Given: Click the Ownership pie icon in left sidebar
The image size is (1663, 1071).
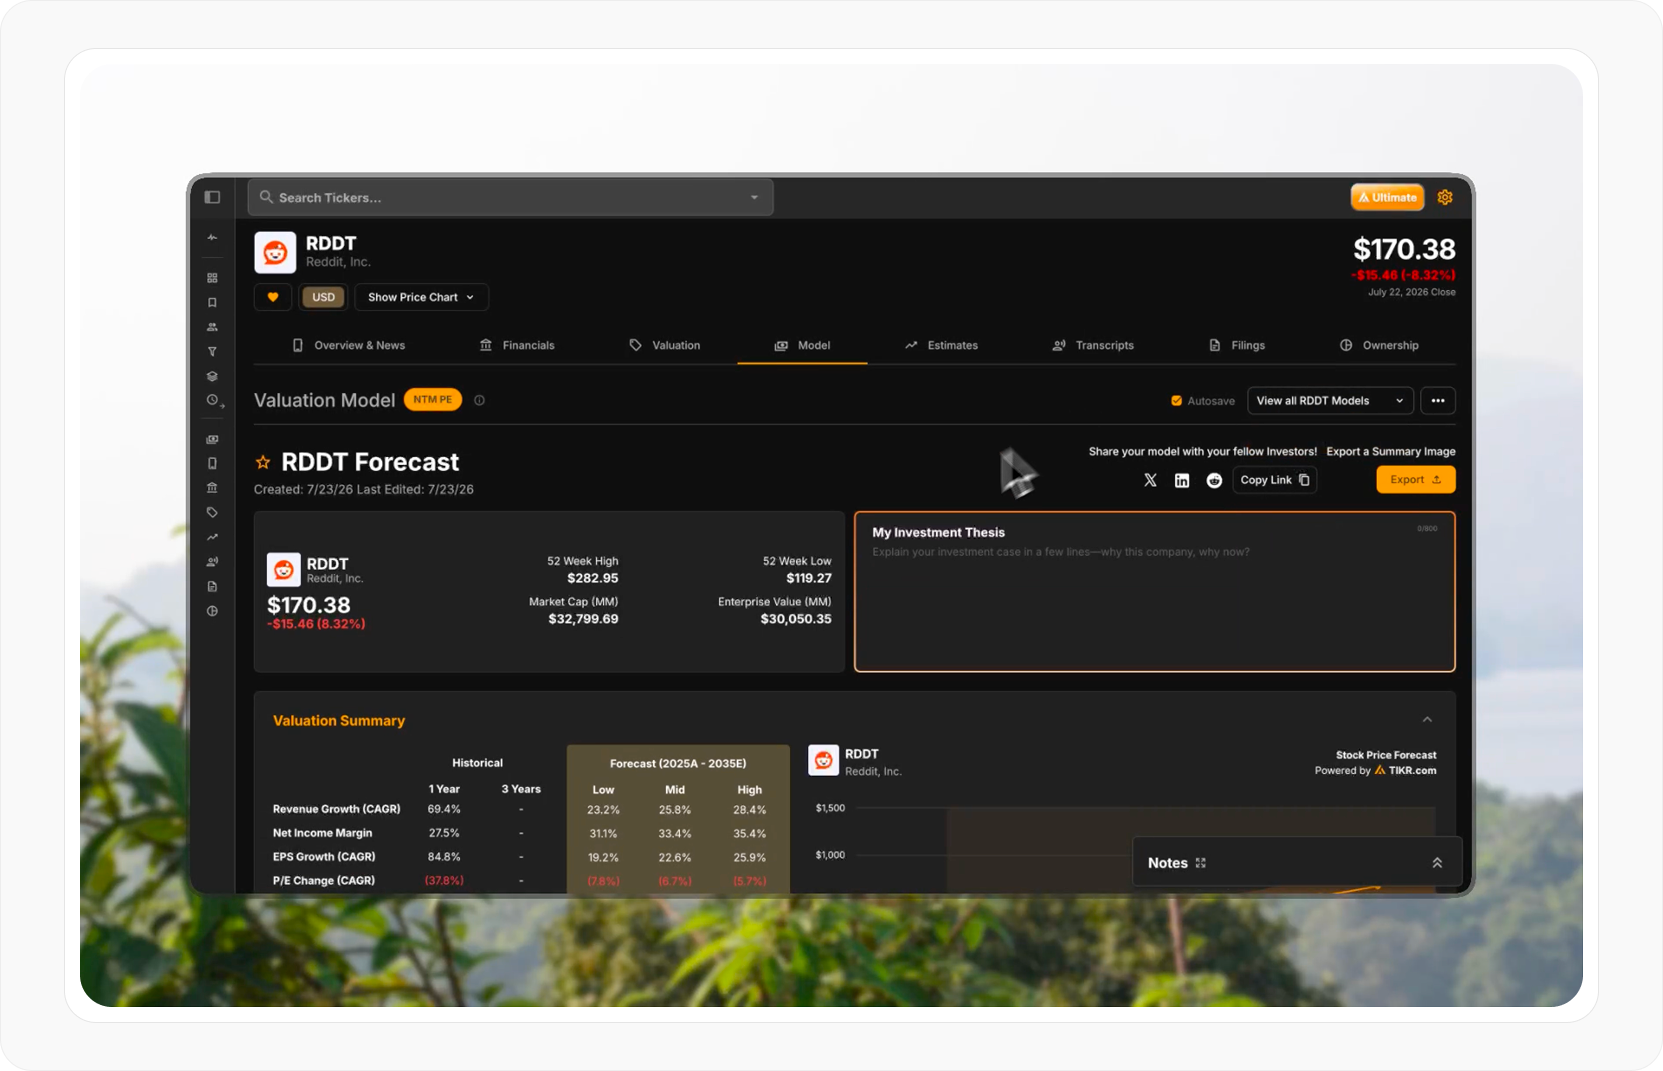Looking at the screenshot, I should pyautogui.click(x=212, y=611).
